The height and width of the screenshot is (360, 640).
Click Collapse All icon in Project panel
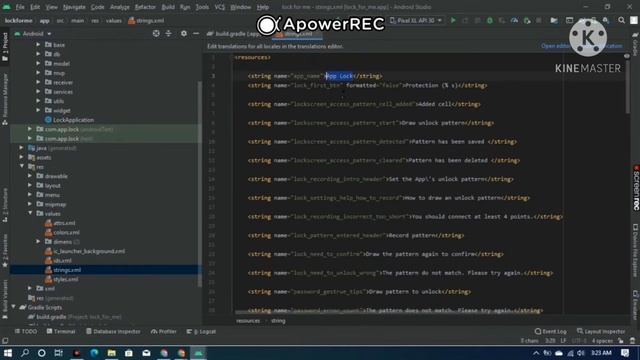click(x=169, y=33)
